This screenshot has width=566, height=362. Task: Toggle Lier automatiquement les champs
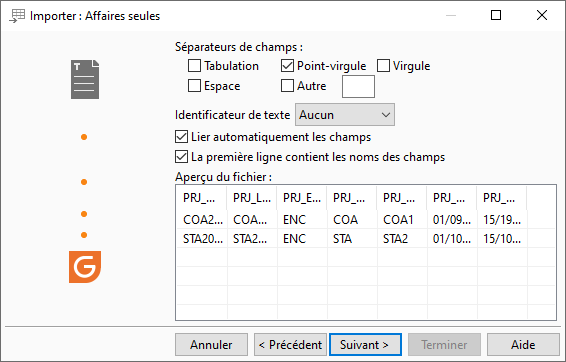181,137
